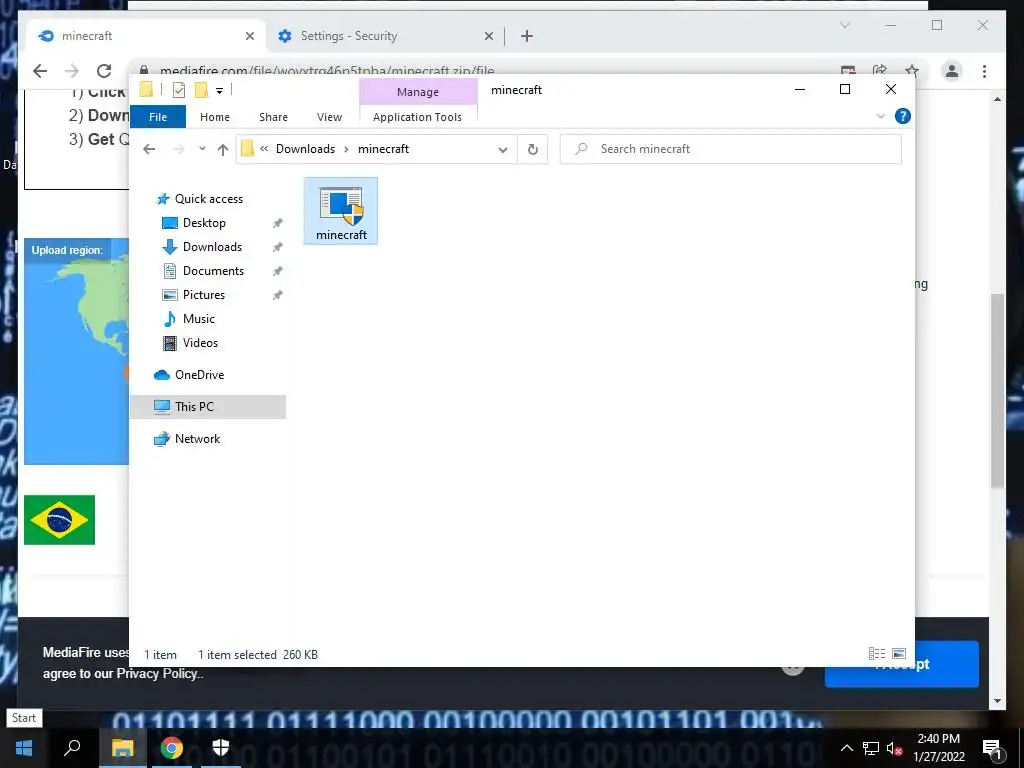
Task: Bookmark this page in Chrome
Action: click(x=912, y=71)
